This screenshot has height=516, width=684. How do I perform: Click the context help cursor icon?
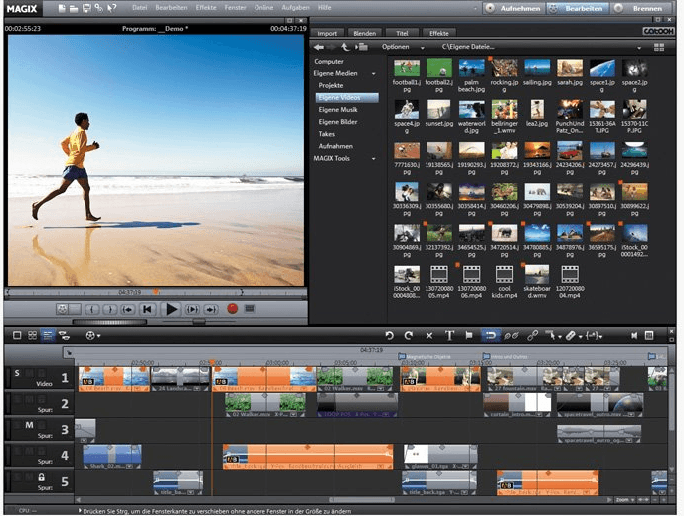point(112,8)
